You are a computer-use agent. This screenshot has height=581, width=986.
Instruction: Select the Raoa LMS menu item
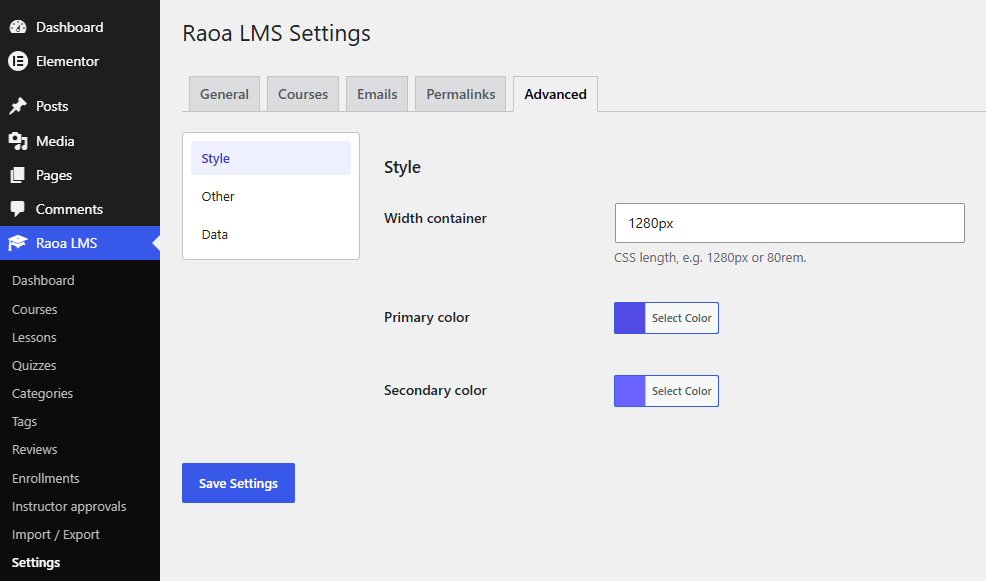point(80,243)
